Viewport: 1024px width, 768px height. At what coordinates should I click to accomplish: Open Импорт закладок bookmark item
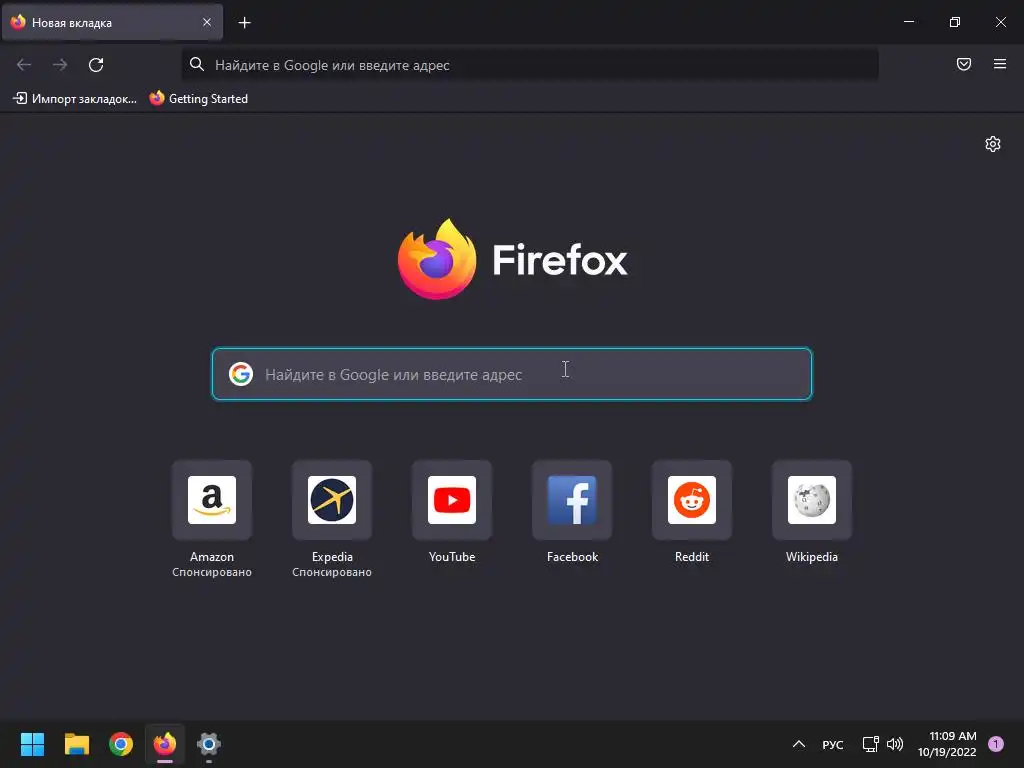pos(75,99)
